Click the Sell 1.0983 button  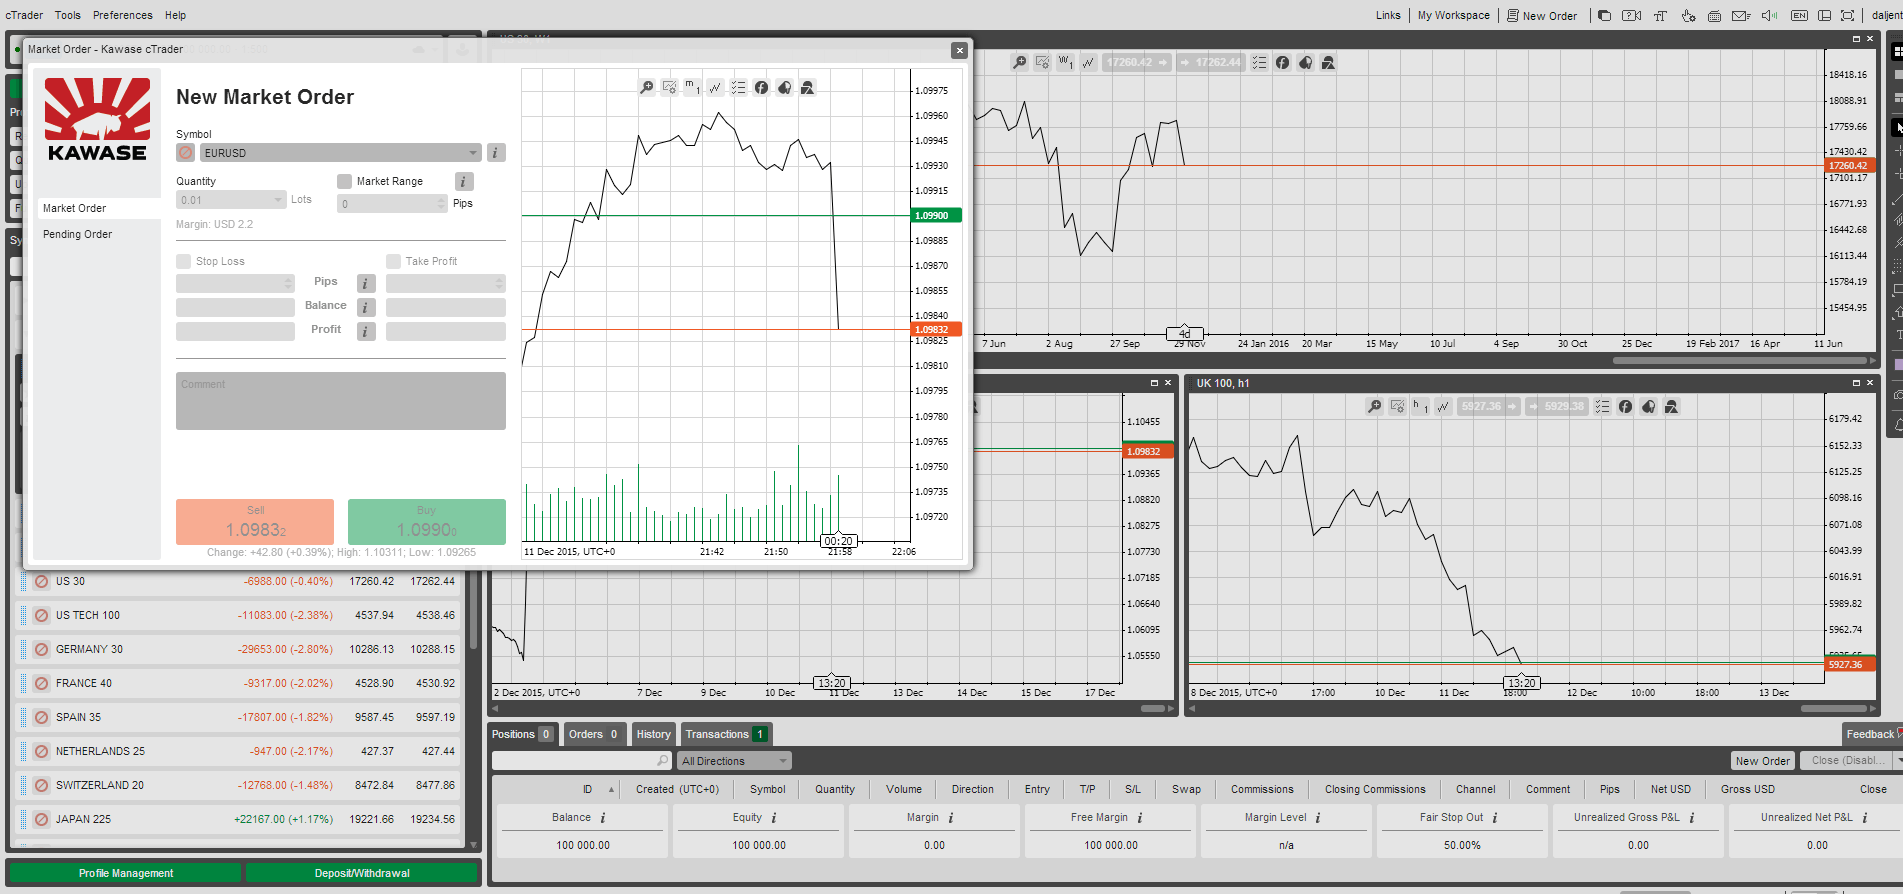[x=255, y=522]
